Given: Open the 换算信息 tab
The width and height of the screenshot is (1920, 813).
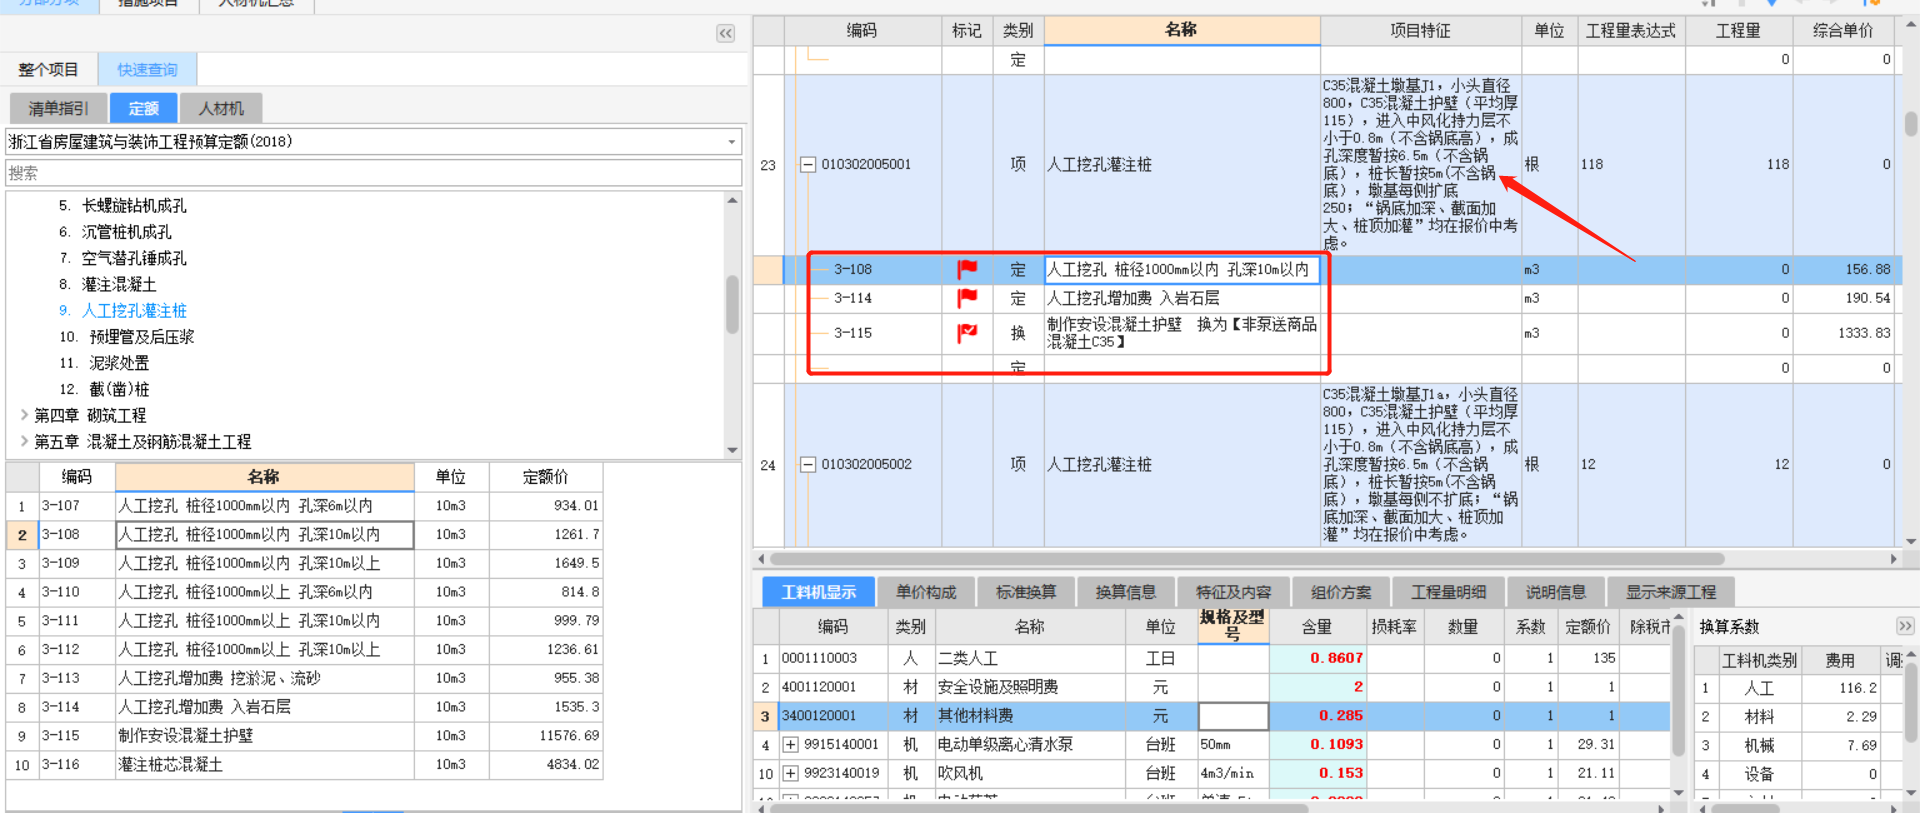Looking at the screenshot, I should [1126, 592].
